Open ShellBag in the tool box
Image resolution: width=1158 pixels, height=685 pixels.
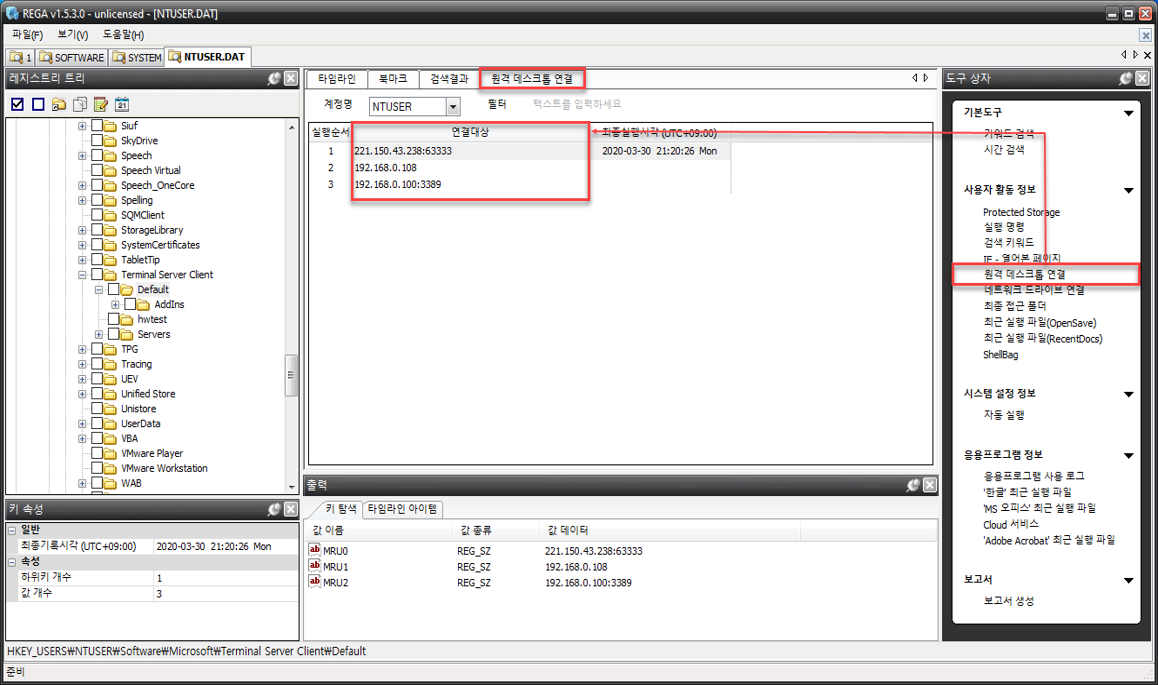1000,355
